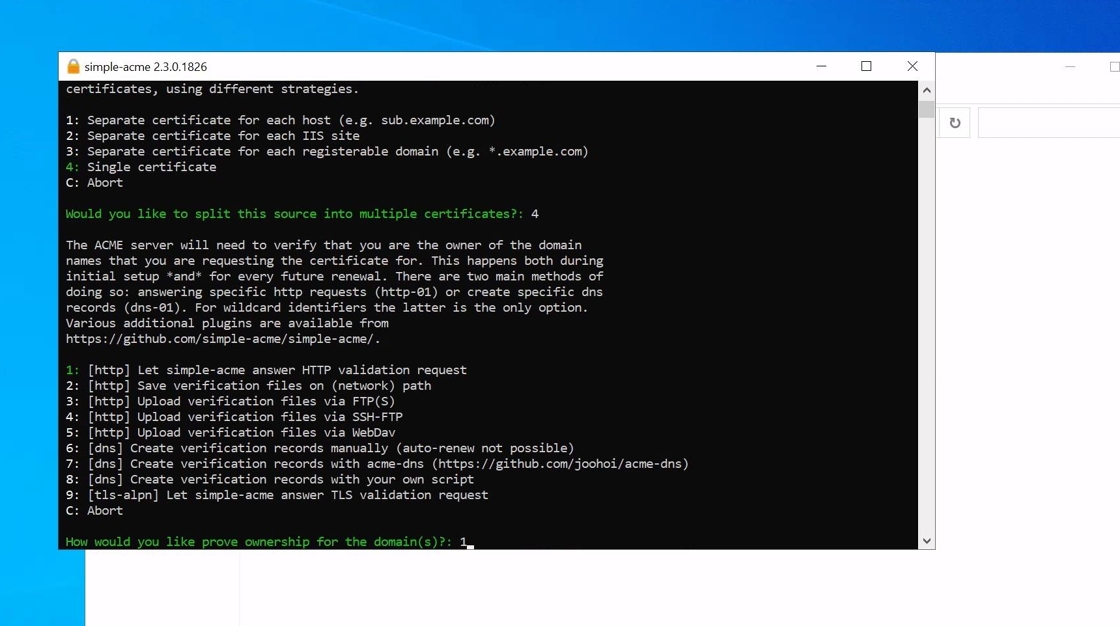Click the joohoi/acme-dns GitHub URL
Screen dimensions: 1120x626
point(559,464)
